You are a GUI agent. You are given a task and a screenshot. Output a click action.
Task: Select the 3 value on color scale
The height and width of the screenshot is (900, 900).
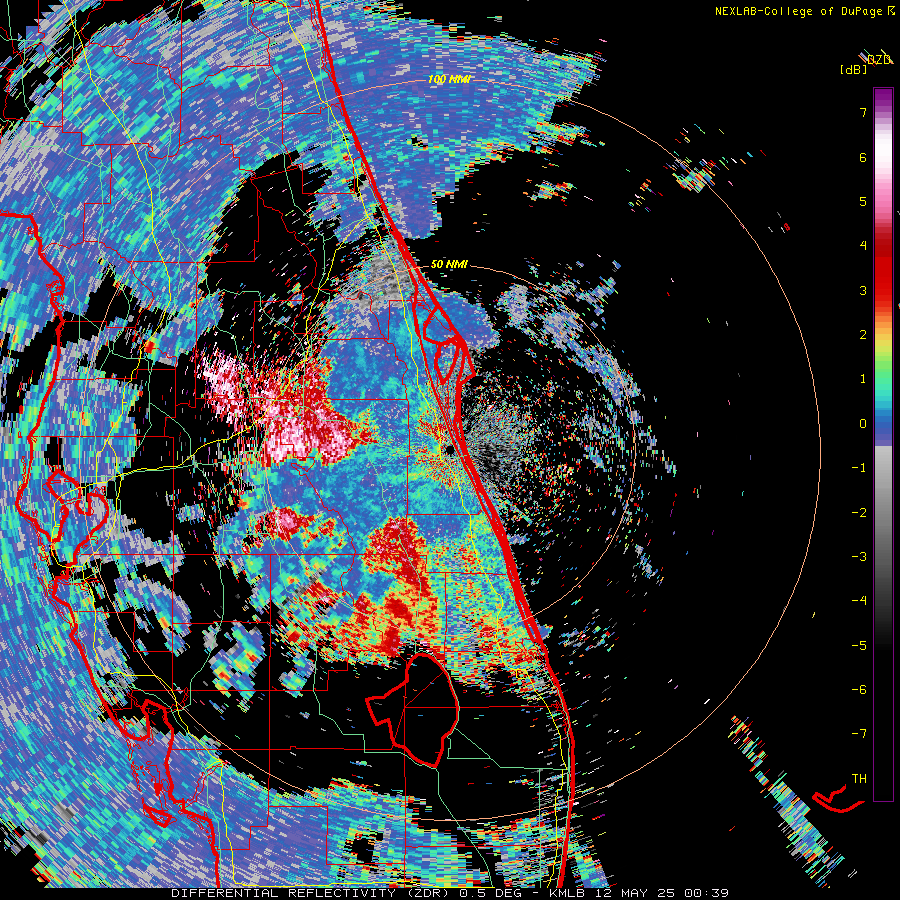tap(863, 290)
